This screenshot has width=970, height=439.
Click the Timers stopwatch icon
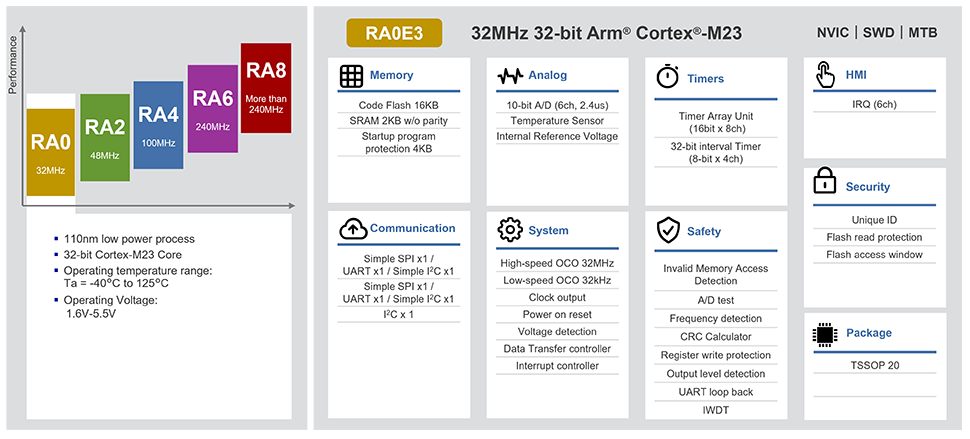pos(668,77)
